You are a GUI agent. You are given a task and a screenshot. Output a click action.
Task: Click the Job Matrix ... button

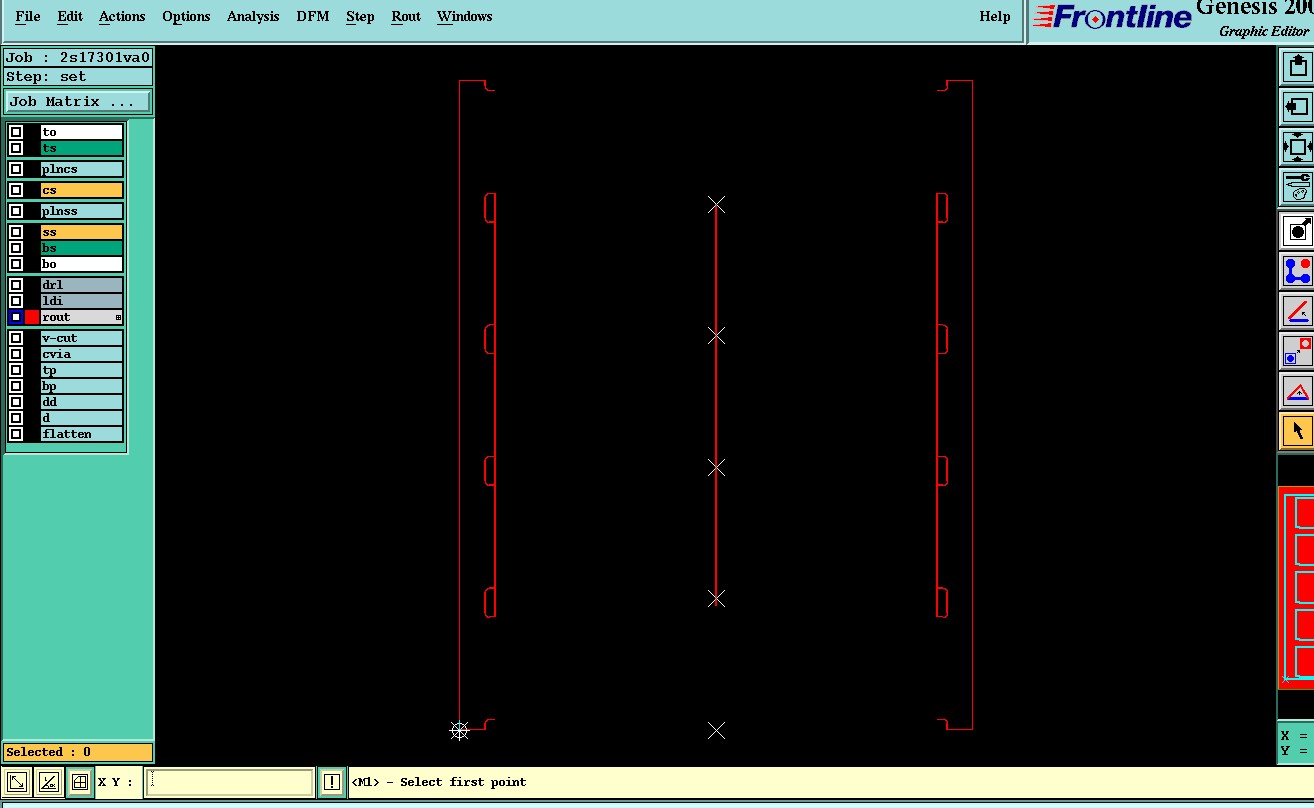click(x=78, y=102)
